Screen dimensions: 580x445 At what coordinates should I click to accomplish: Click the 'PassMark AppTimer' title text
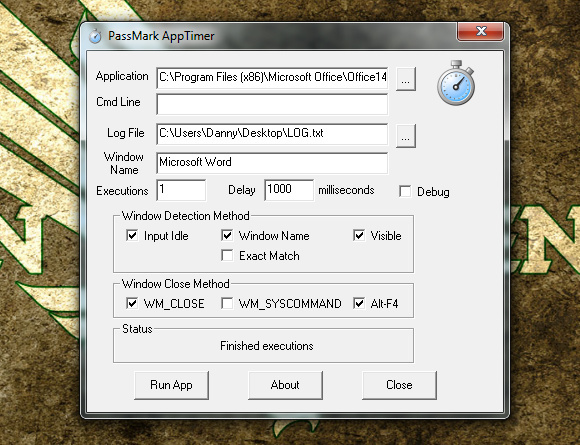[161, 36]
